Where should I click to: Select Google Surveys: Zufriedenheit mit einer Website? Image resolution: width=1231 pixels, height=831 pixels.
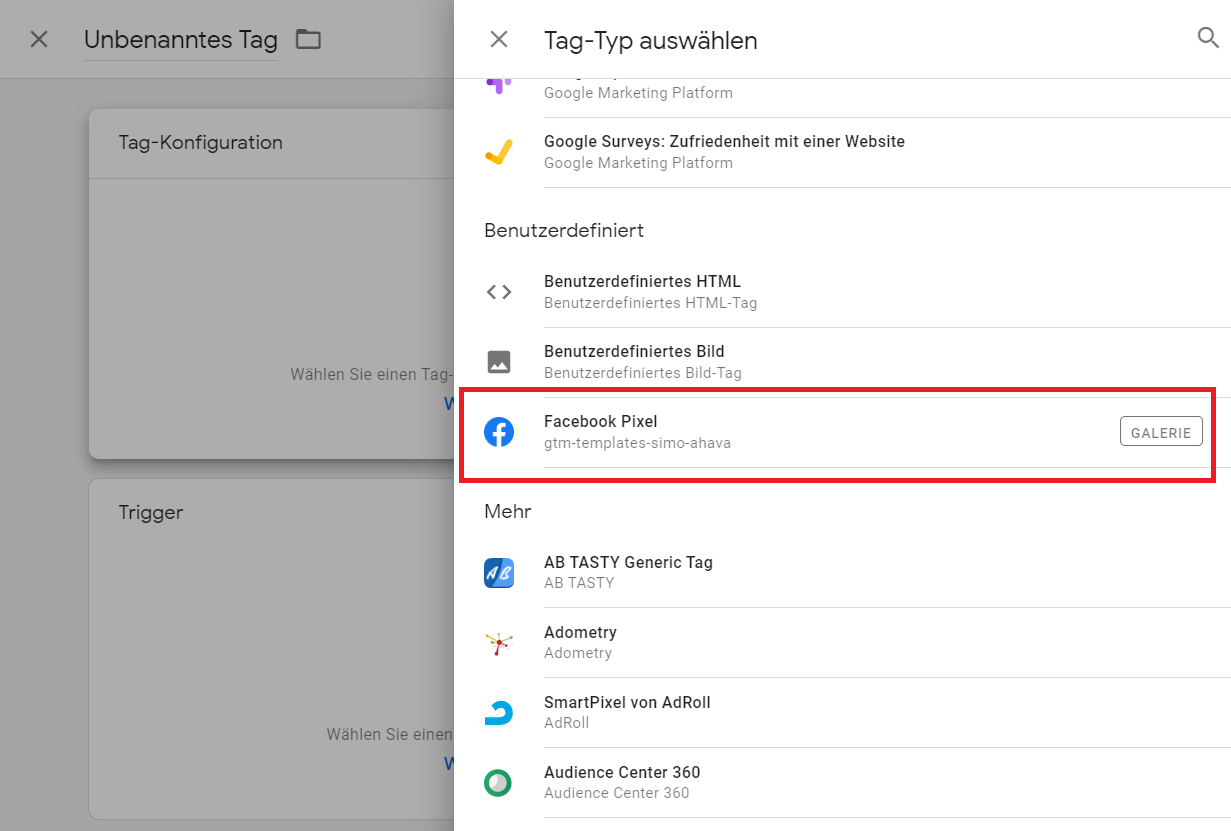click(842, 152)
